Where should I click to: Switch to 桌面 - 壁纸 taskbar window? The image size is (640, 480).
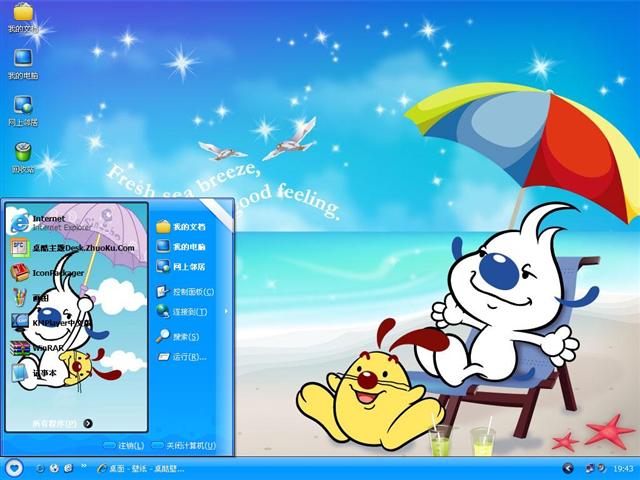140,468
